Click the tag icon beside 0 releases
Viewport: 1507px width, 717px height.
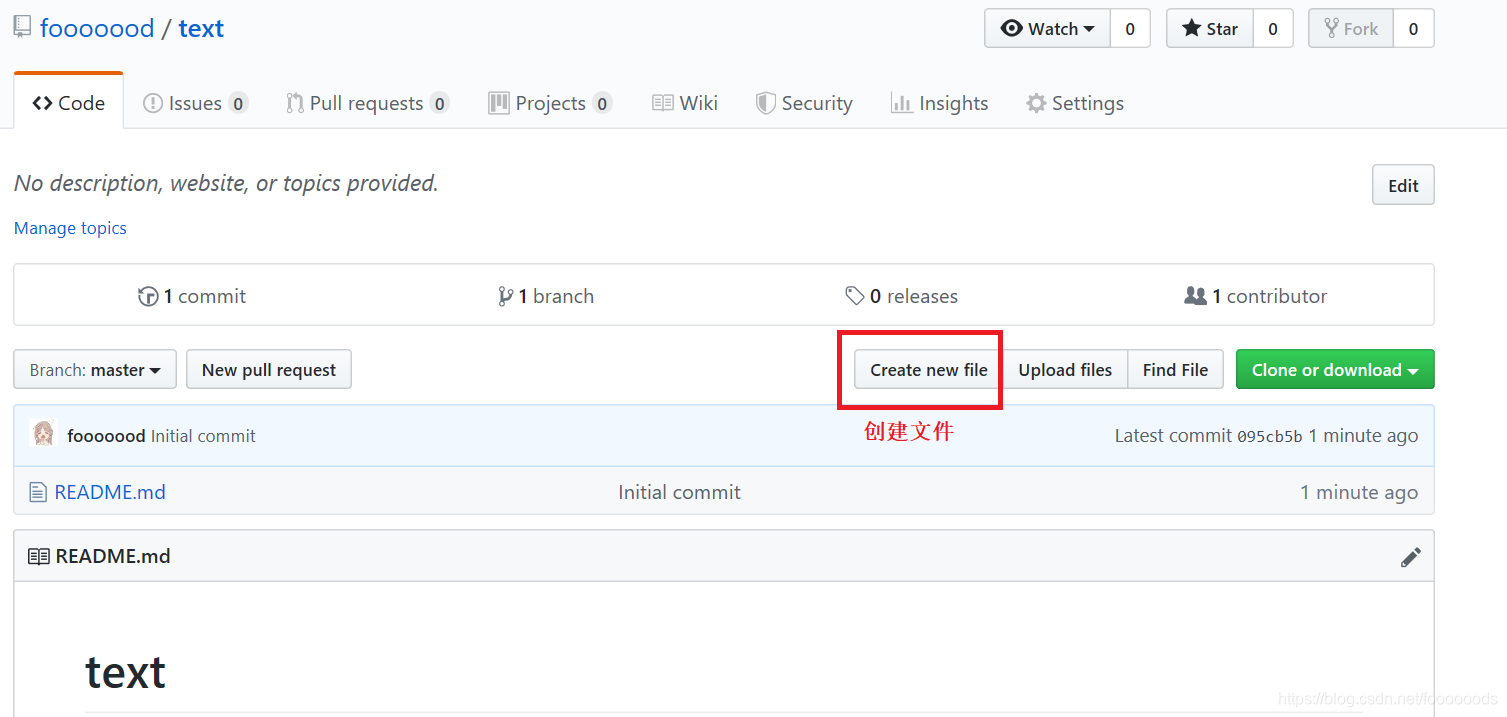point(855,296)
